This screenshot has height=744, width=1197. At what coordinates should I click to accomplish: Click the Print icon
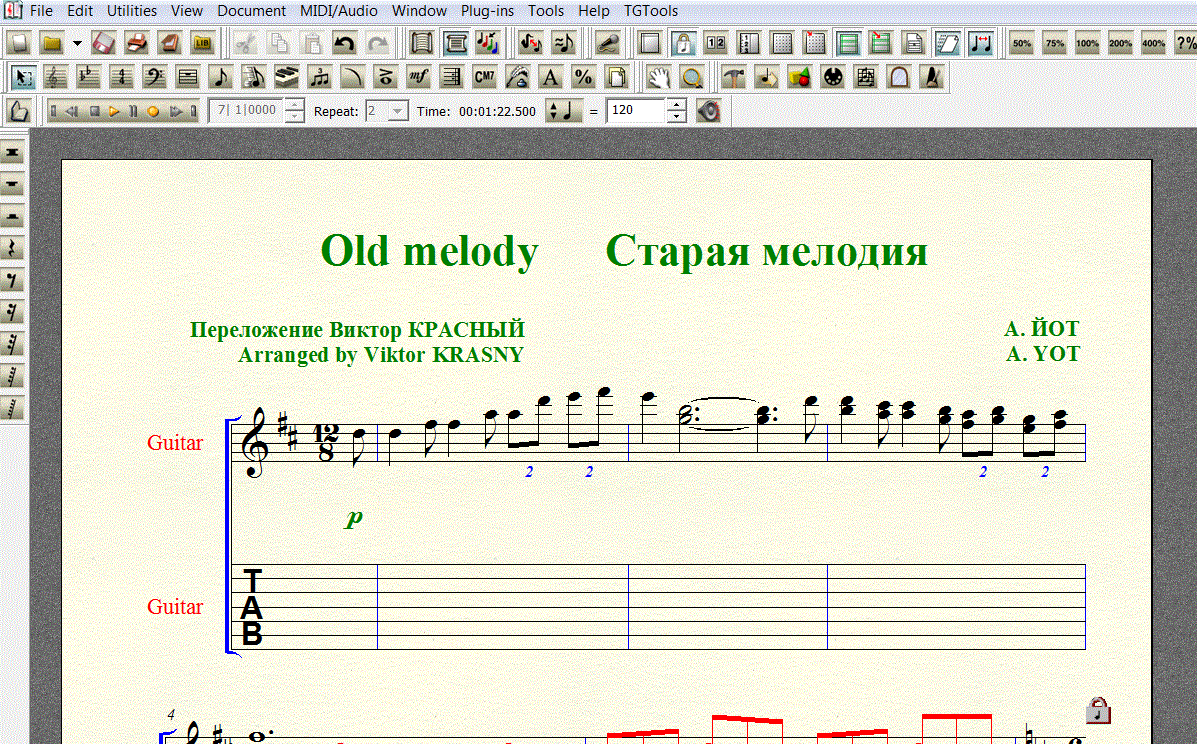[x=136, y=43]
